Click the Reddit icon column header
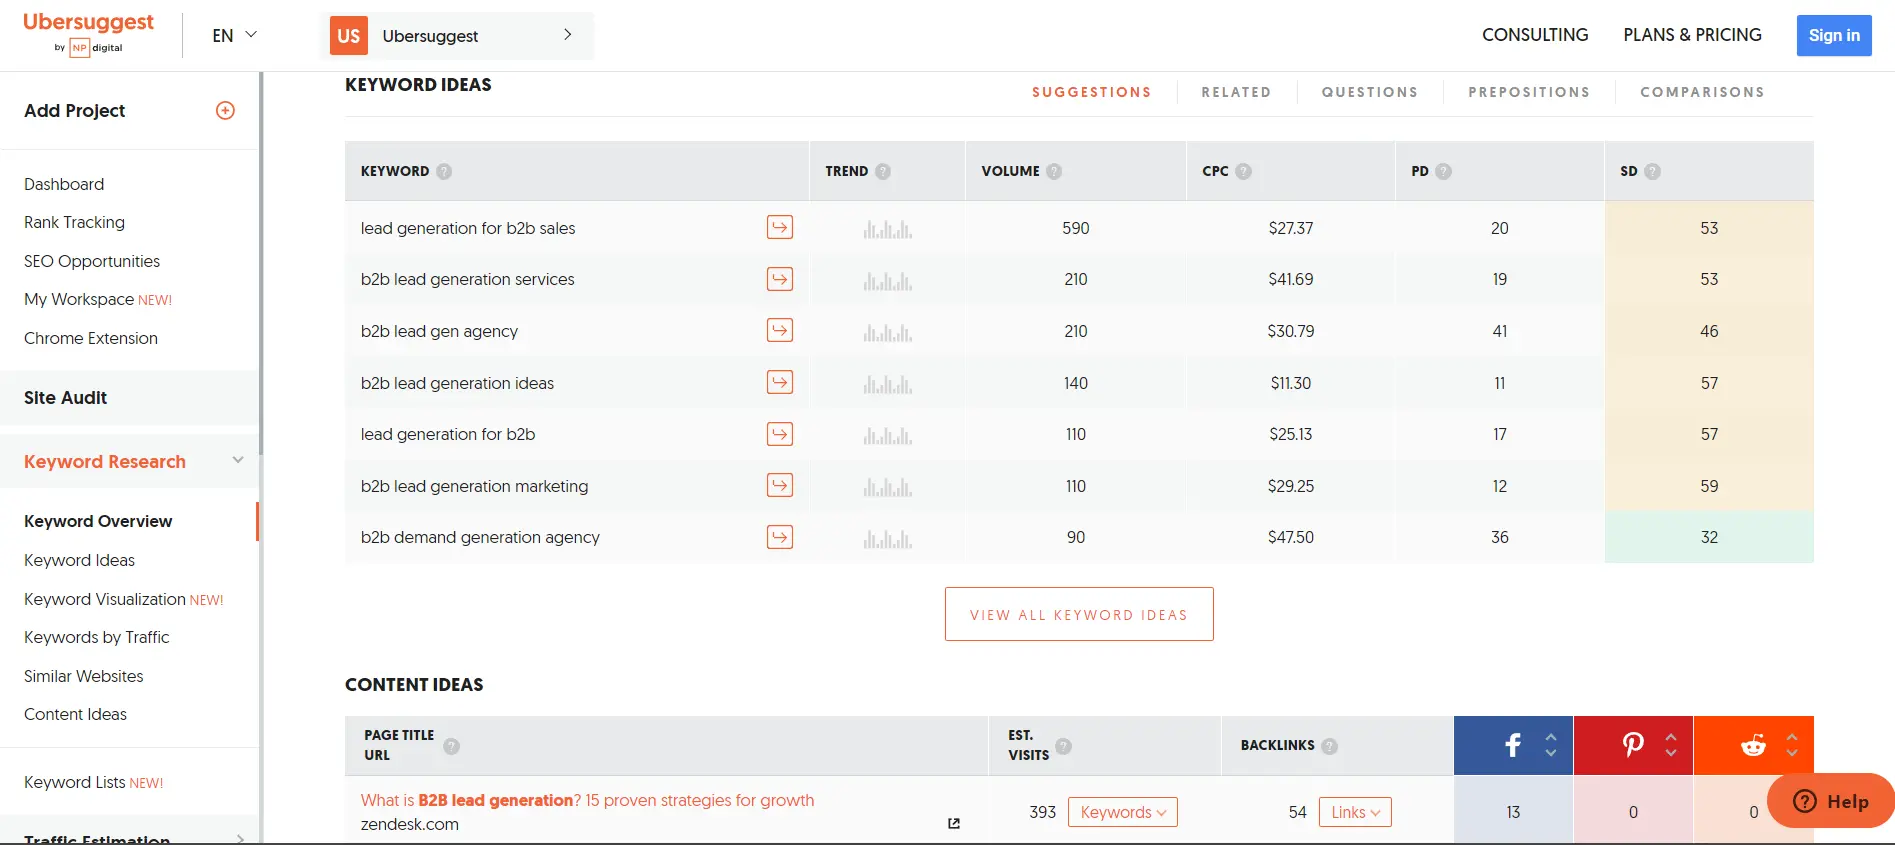 click(1753, 745)
